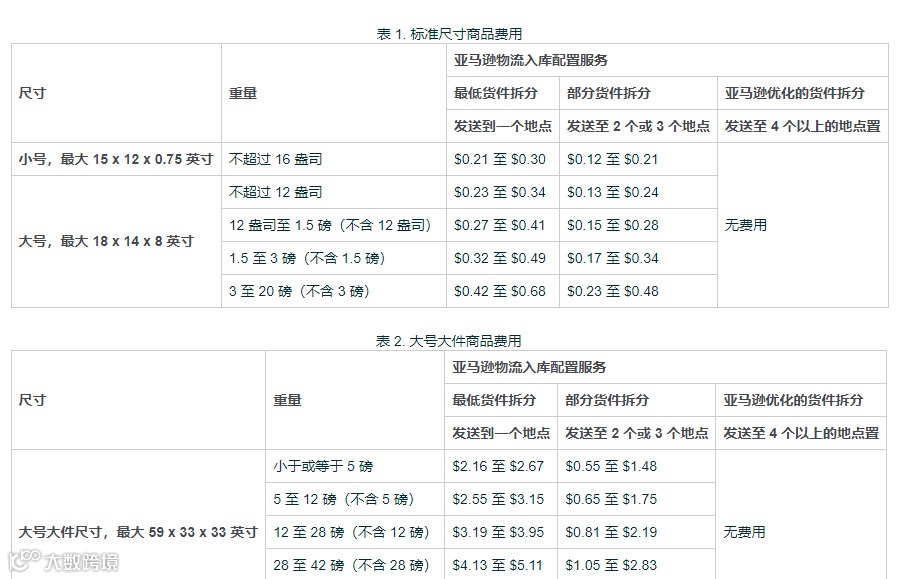The image size is (909, 579).
Task: Click the value $0.12 至 $0.21
Action: [x=613, y=159]
